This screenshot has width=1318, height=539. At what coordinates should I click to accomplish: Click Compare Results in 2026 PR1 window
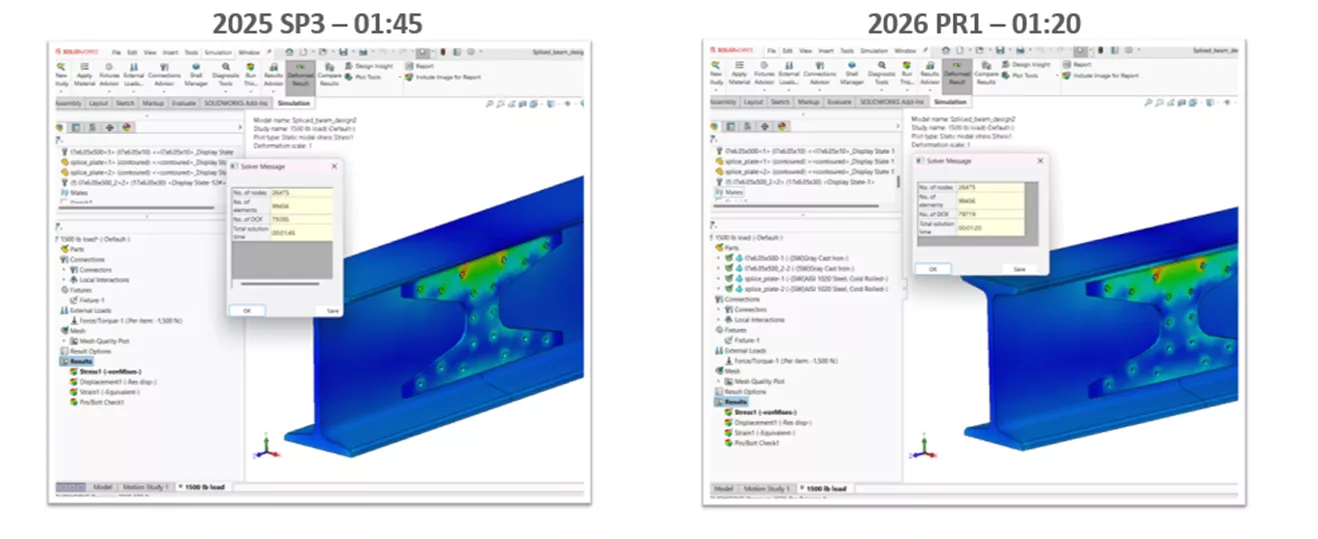[985, 72]
